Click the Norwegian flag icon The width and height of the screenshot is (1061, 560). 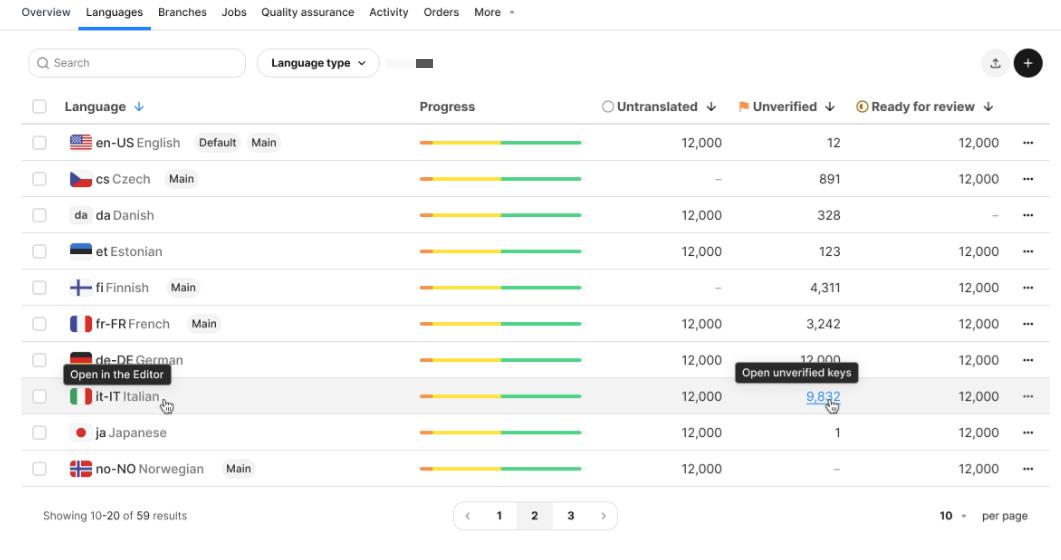pos(81,469)
